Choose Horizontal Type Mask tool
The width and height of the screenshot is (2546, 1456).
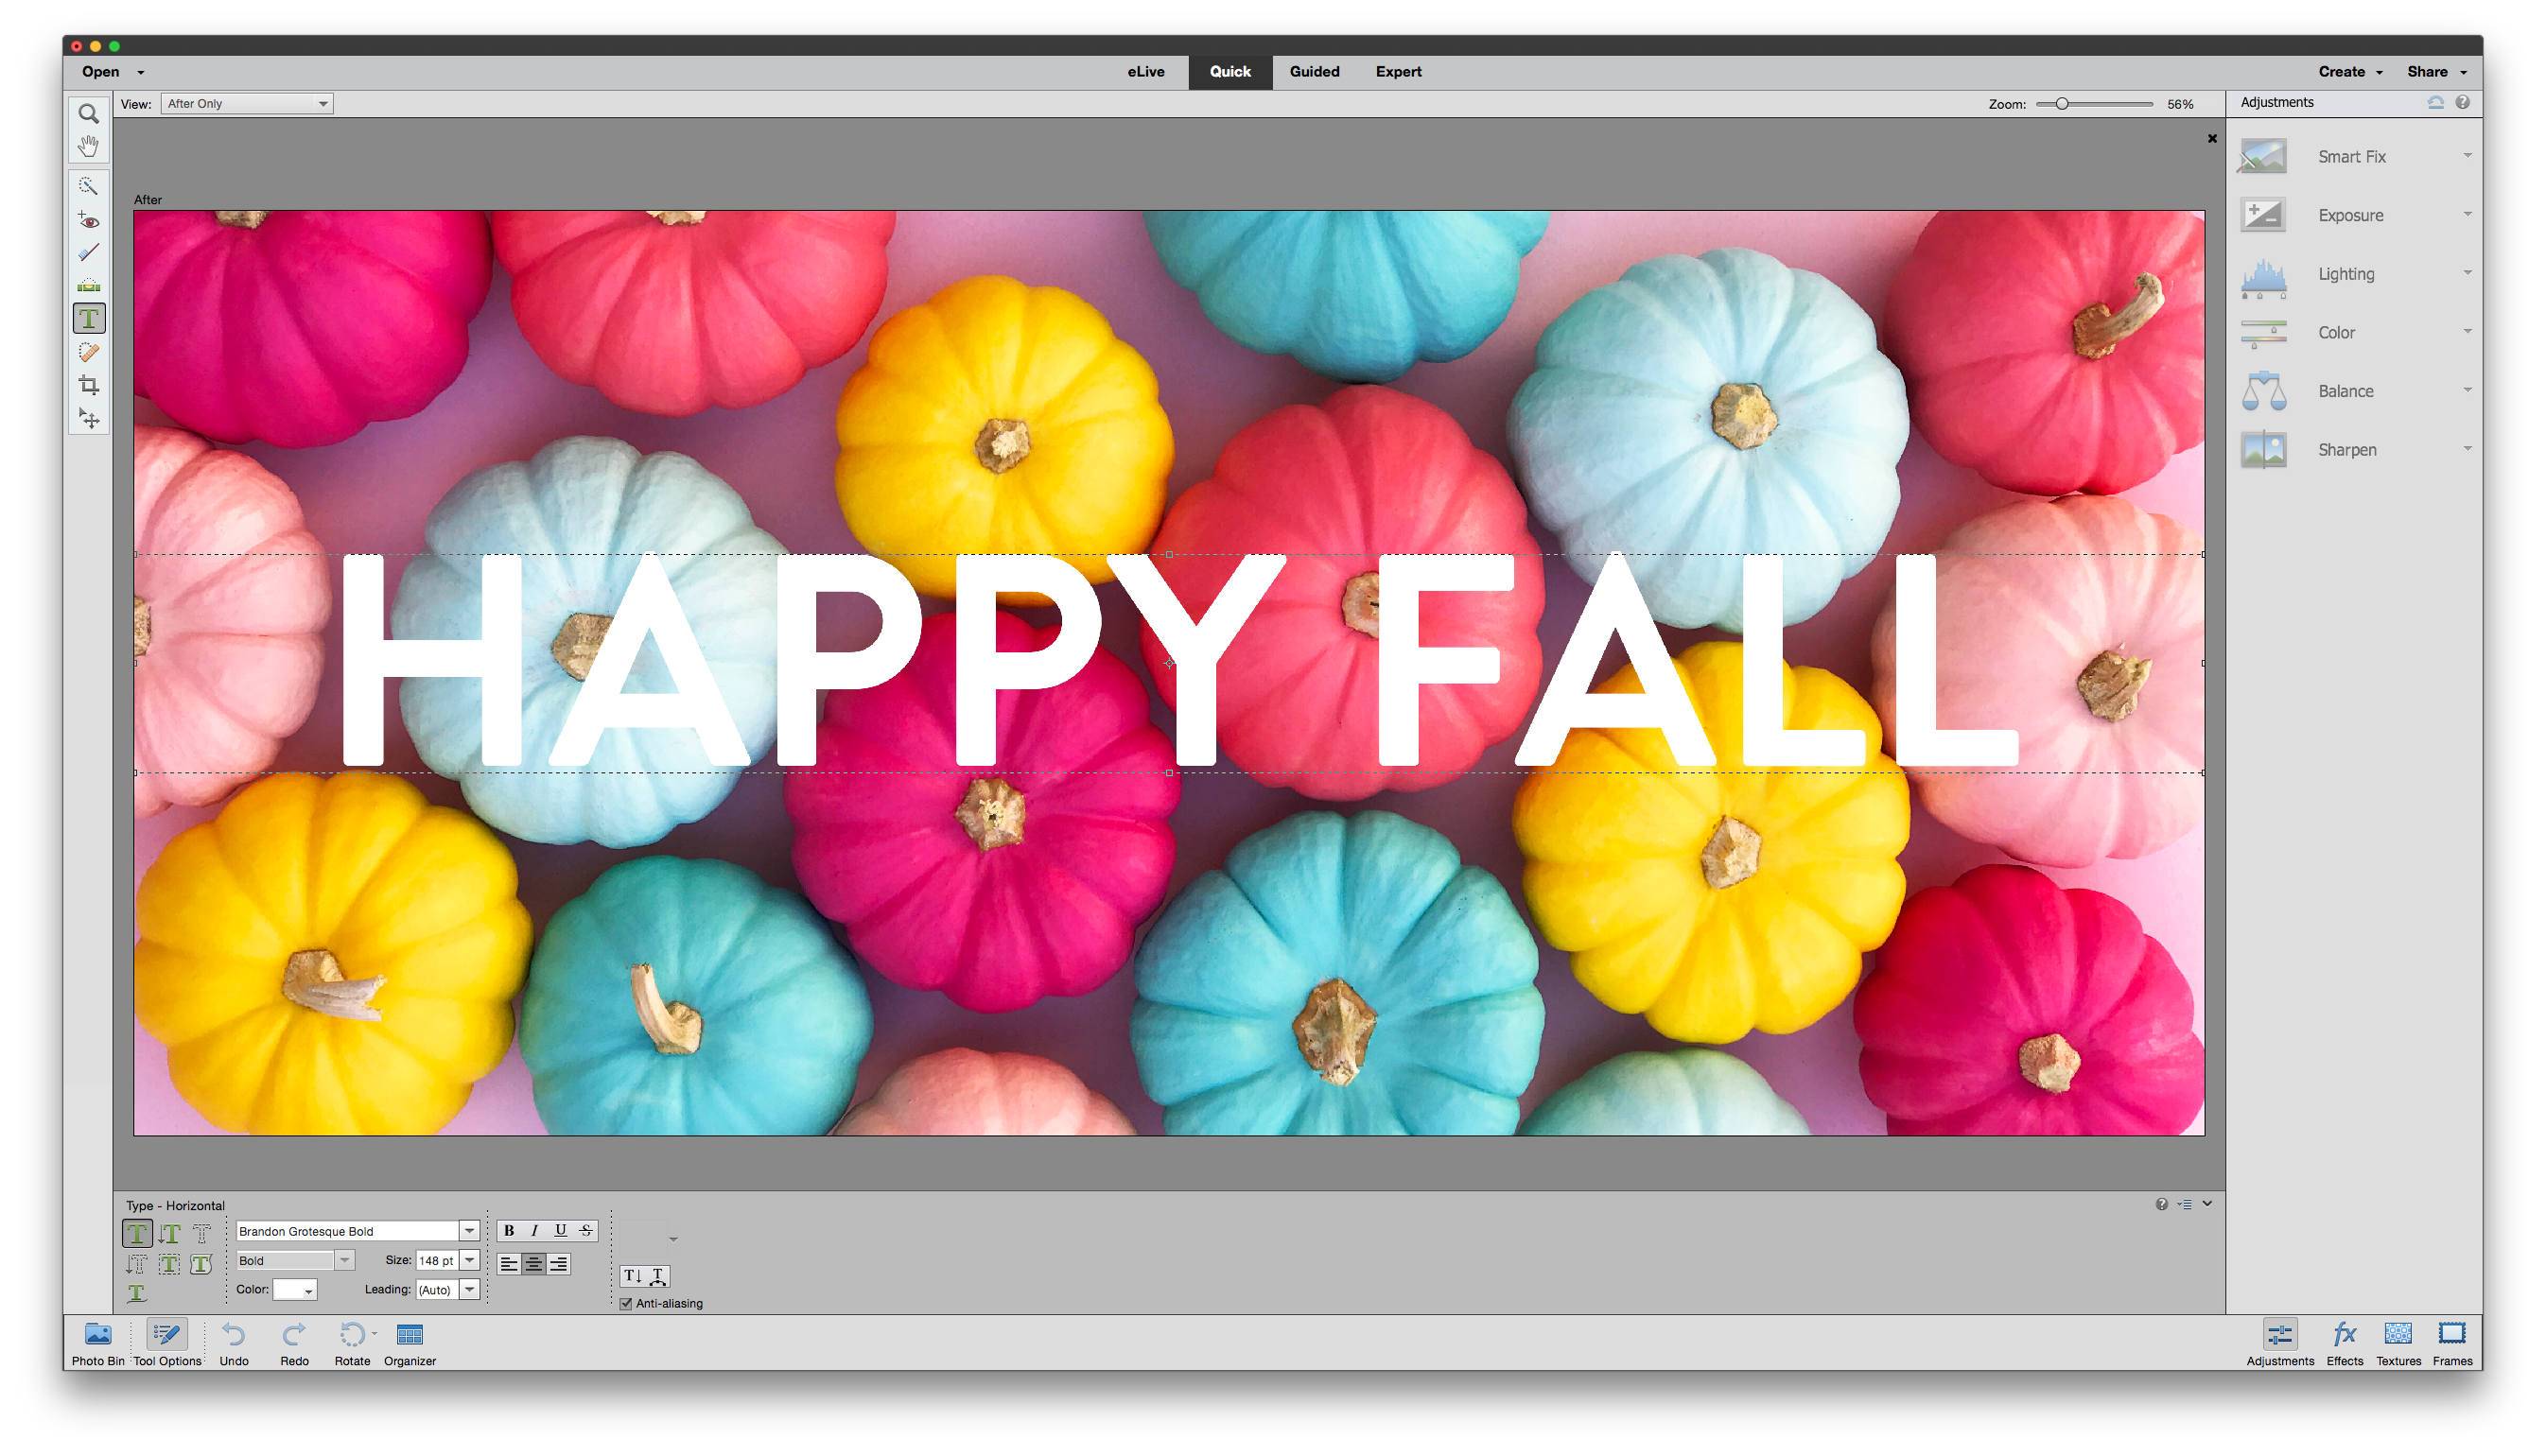pyautogui.click(x=202, y=1233)
